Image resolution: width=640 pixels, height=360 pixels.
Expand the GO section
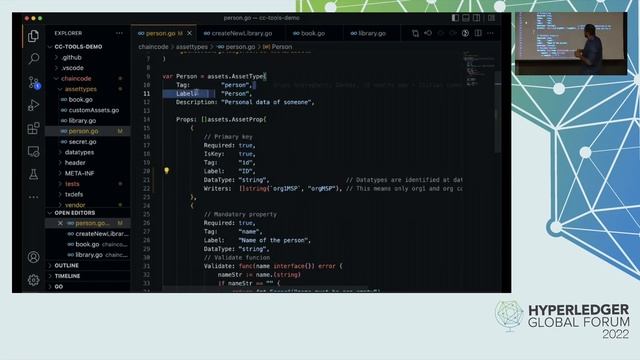(x=58, y=287)
